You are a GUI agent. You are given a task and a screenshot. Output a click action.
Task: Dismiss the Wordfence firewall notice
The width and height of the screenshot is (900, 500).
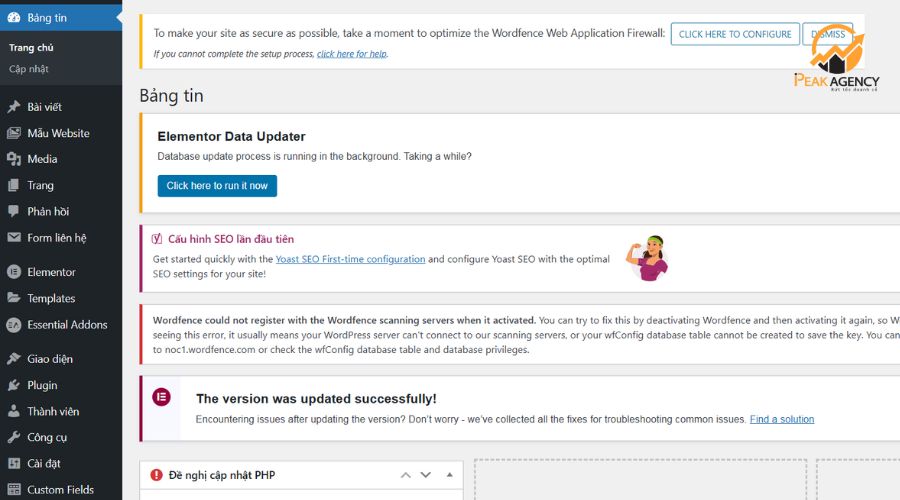click(828, 34)
